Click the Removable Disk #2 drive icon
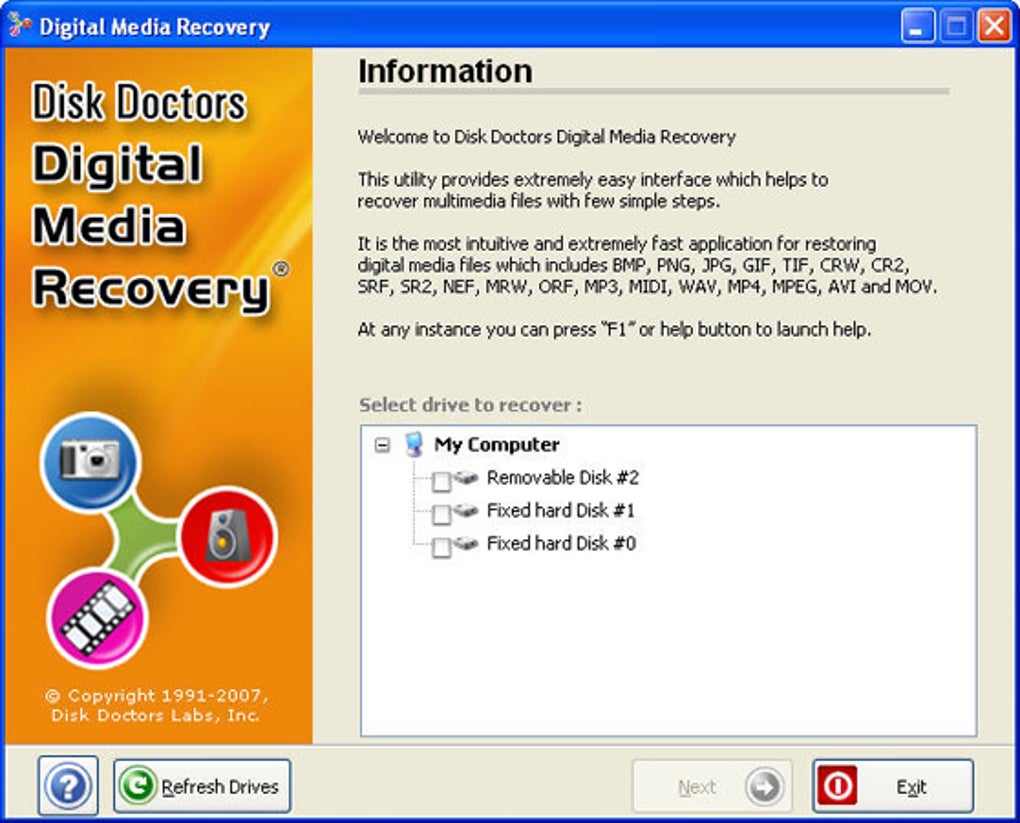 (x=466, y=478)
